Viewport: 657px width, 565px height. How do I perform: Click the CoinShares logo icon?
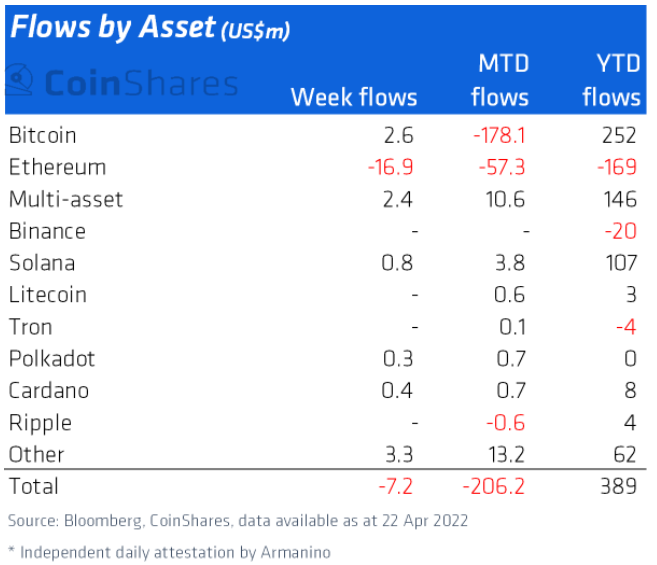click(x=19, y=81)
